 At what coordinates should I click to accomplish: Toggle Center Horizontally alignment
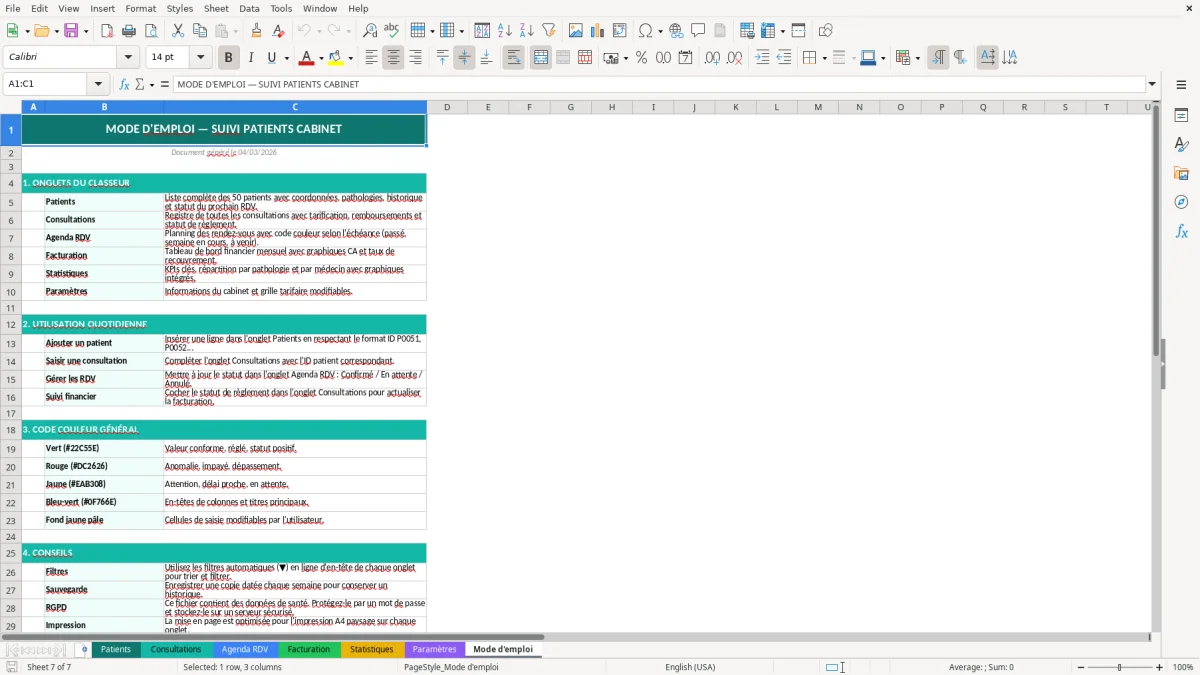click(393, 58)
